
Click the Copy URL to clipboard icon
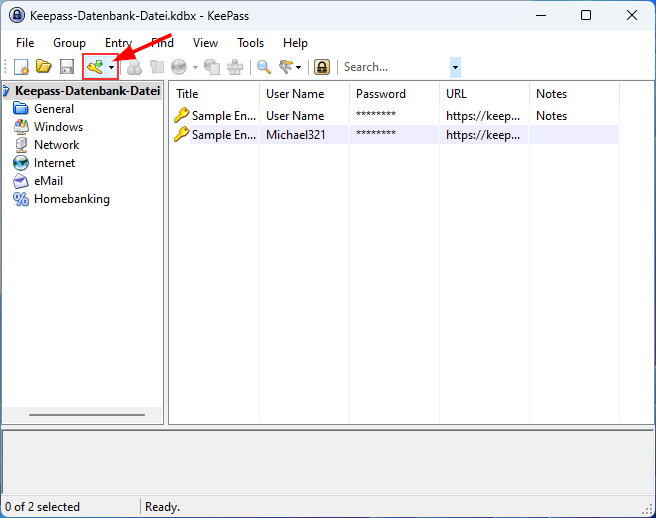coord(212,67)
